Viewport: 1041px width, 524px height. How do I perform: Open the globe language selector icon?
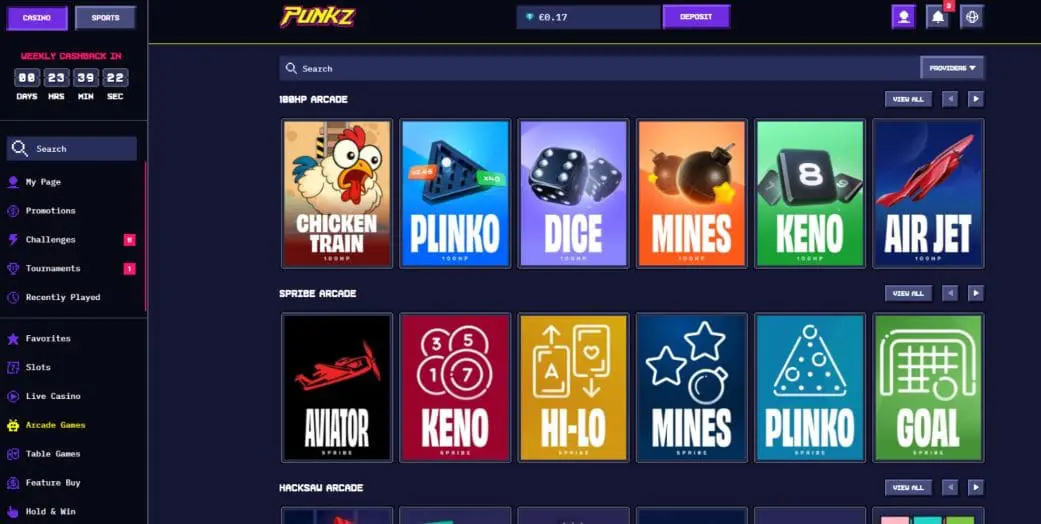click(972, 17)
